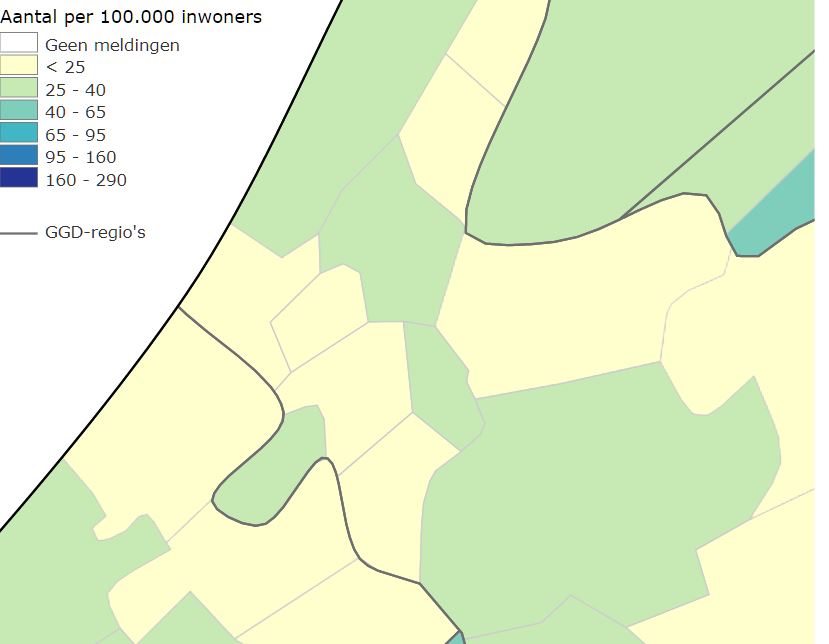829x644 pixels.
Task: Click the '160 - 290' dark blue swatch
Action: click(19, 178)
